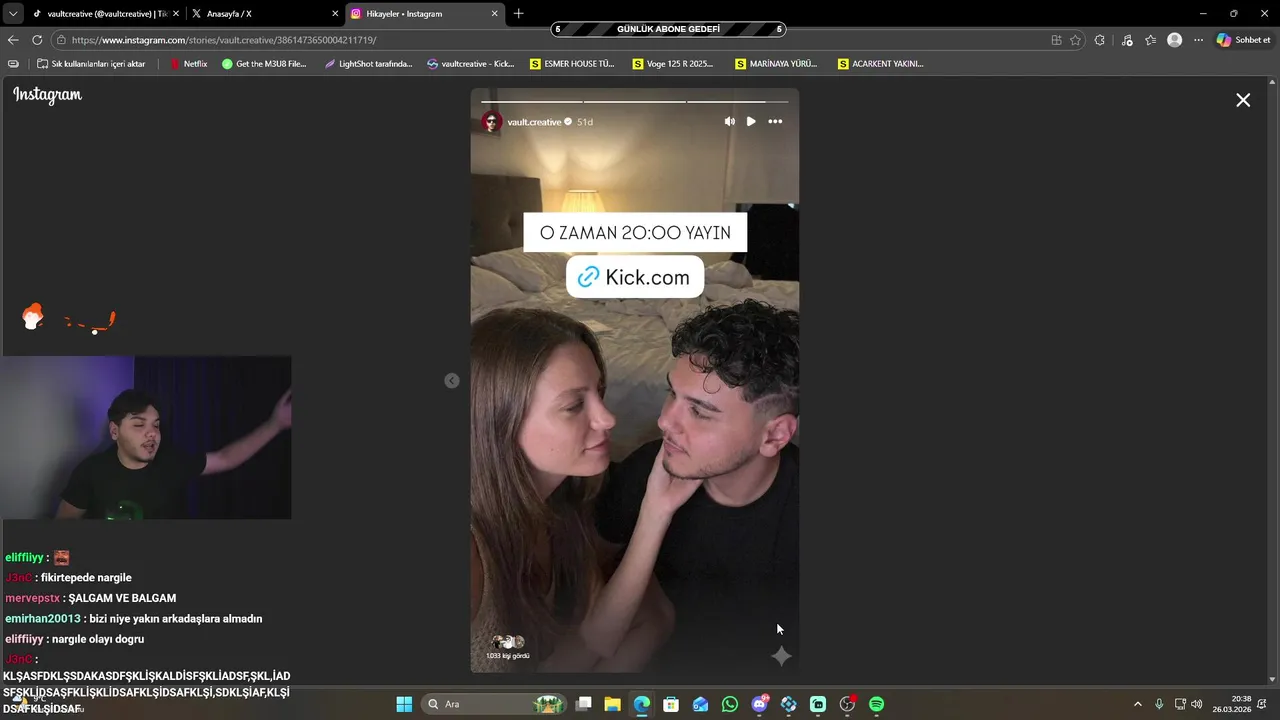This screenshot has height=720, width=1280.
Task: Close the Anasayfa / X tab
Action: pyautogui.click(x=335, y=14)
